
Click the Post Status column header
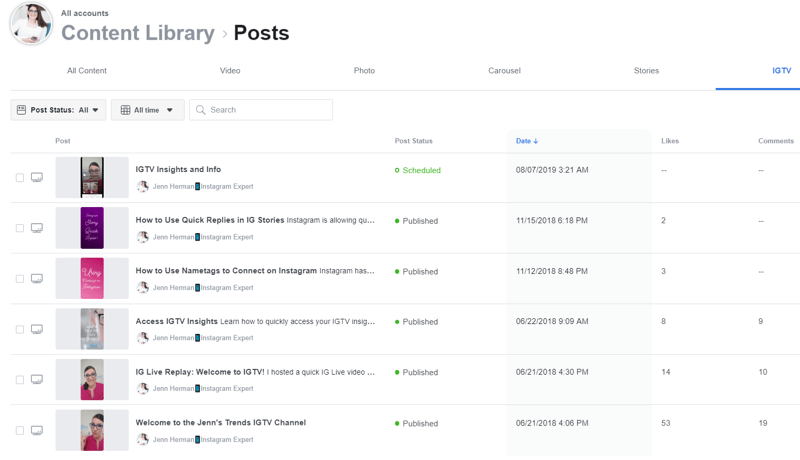pyautogui.click(x=413, y=141)
